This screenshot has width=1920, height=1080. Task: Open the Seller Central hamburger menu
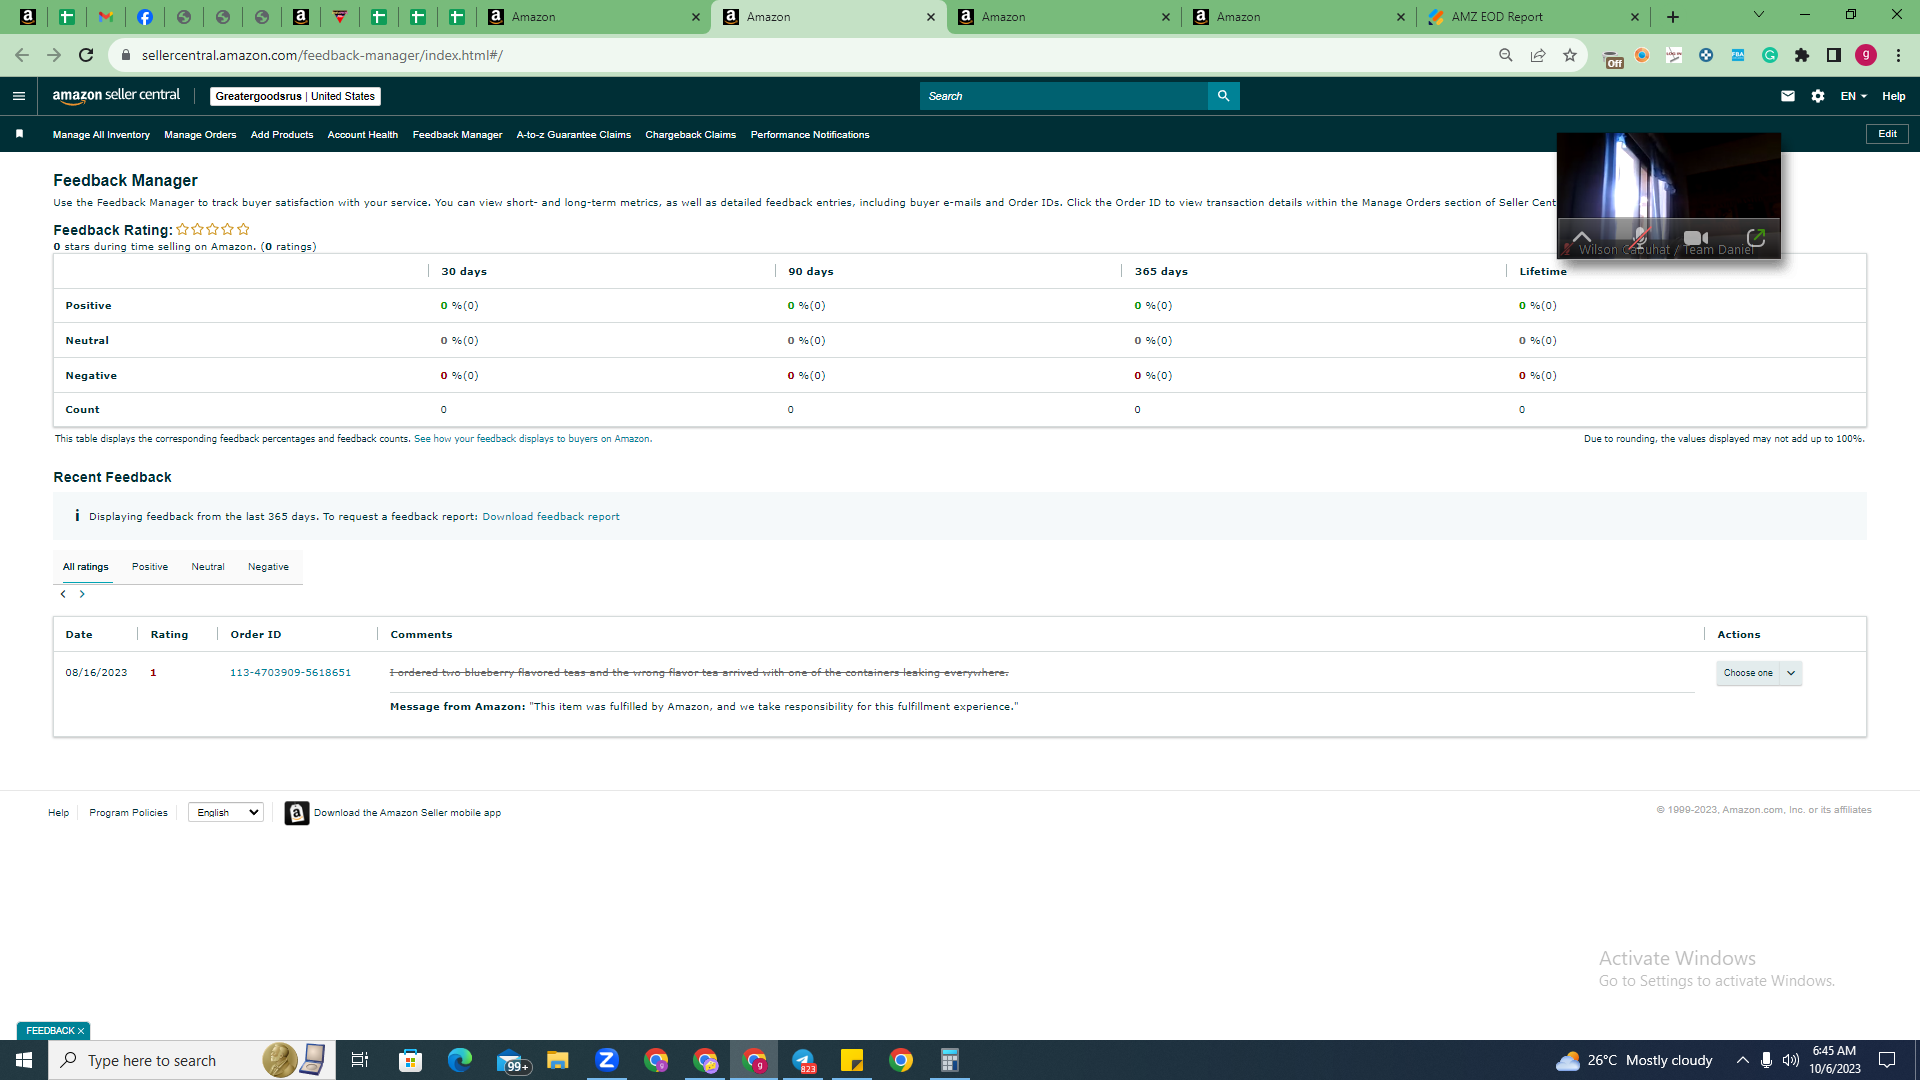click(x=18, y=96)
